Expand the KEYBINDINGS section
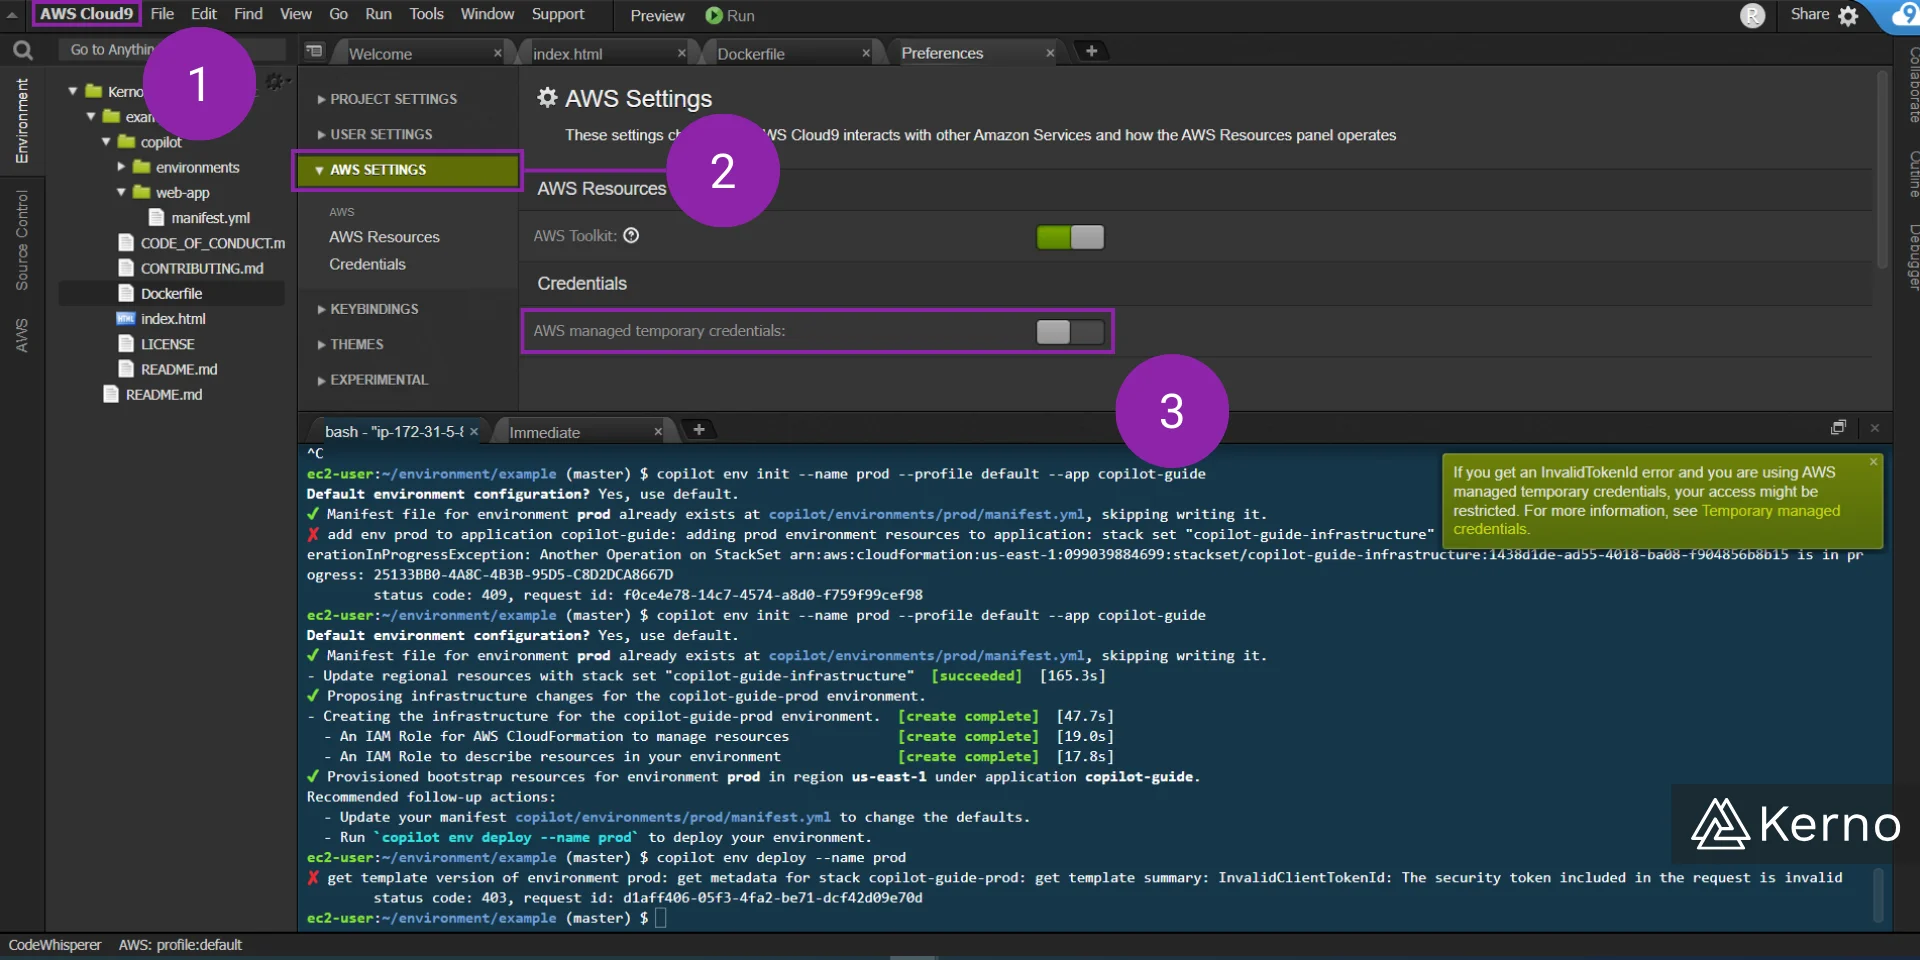 pyautogui.click(x=374, y=308)
